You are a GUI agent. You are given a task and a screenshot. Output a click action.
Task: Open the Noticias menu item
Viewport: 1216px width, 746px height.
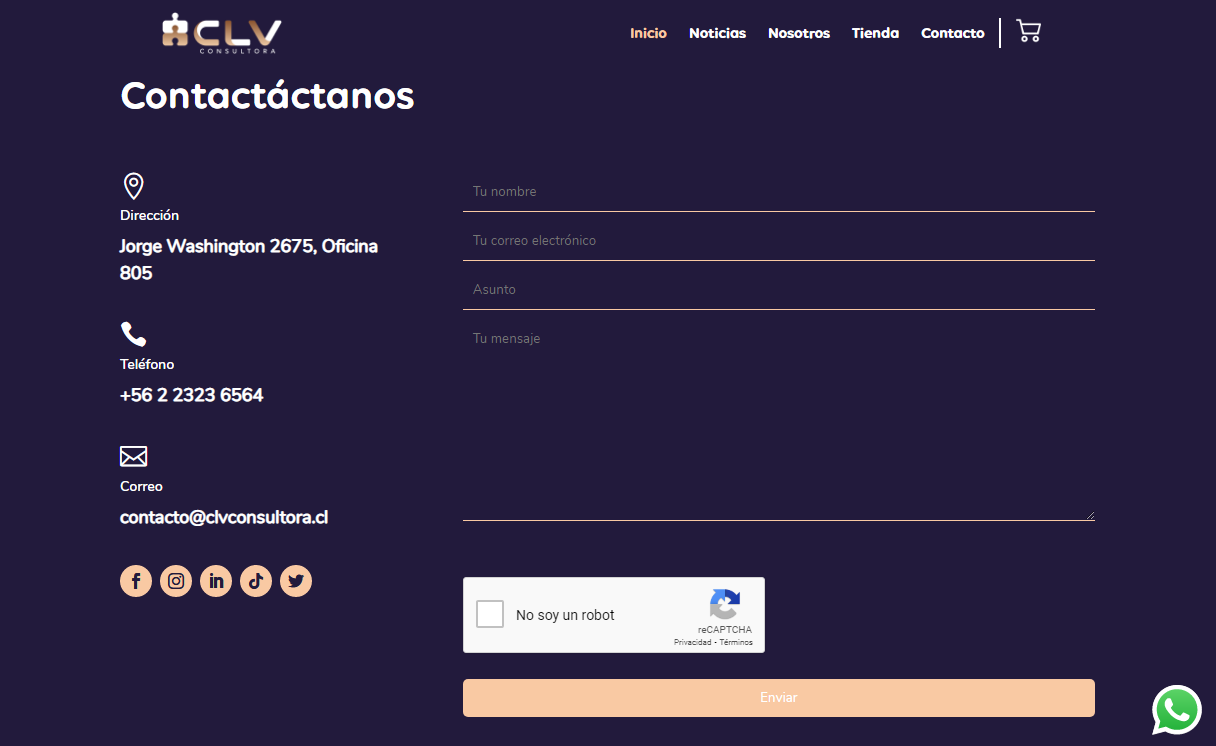click(717, 33)
